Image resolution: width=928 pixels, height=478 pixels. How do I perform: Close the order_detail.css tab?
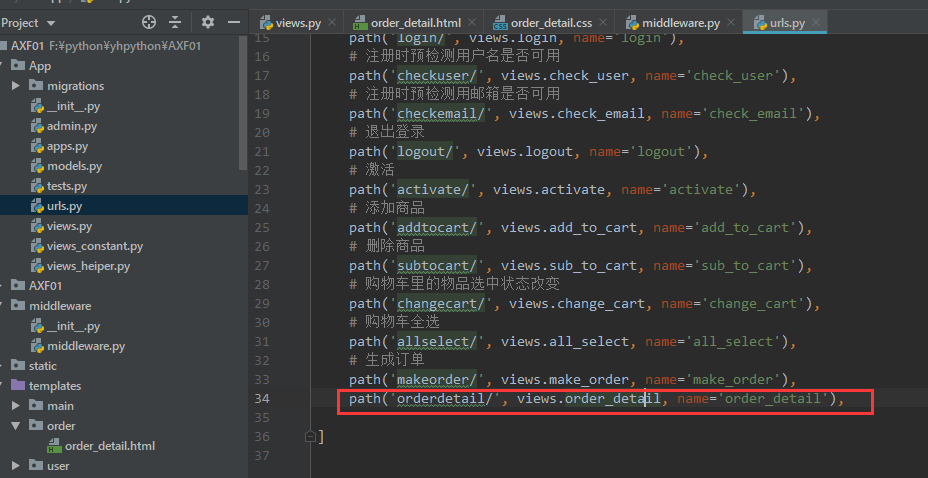click(x=603, y=22)
